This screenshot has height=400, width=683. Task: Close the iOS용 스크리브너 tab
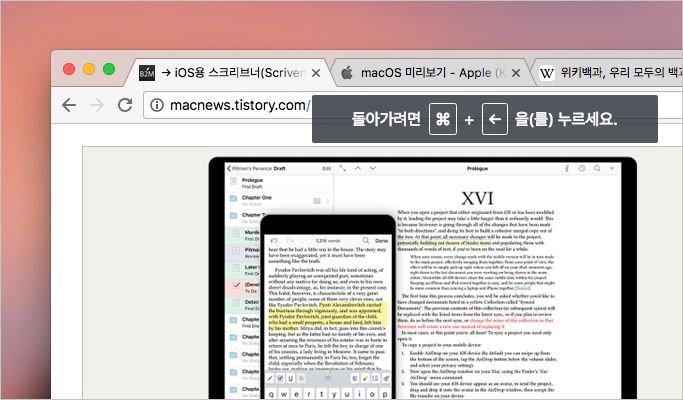tap(316, 73)
